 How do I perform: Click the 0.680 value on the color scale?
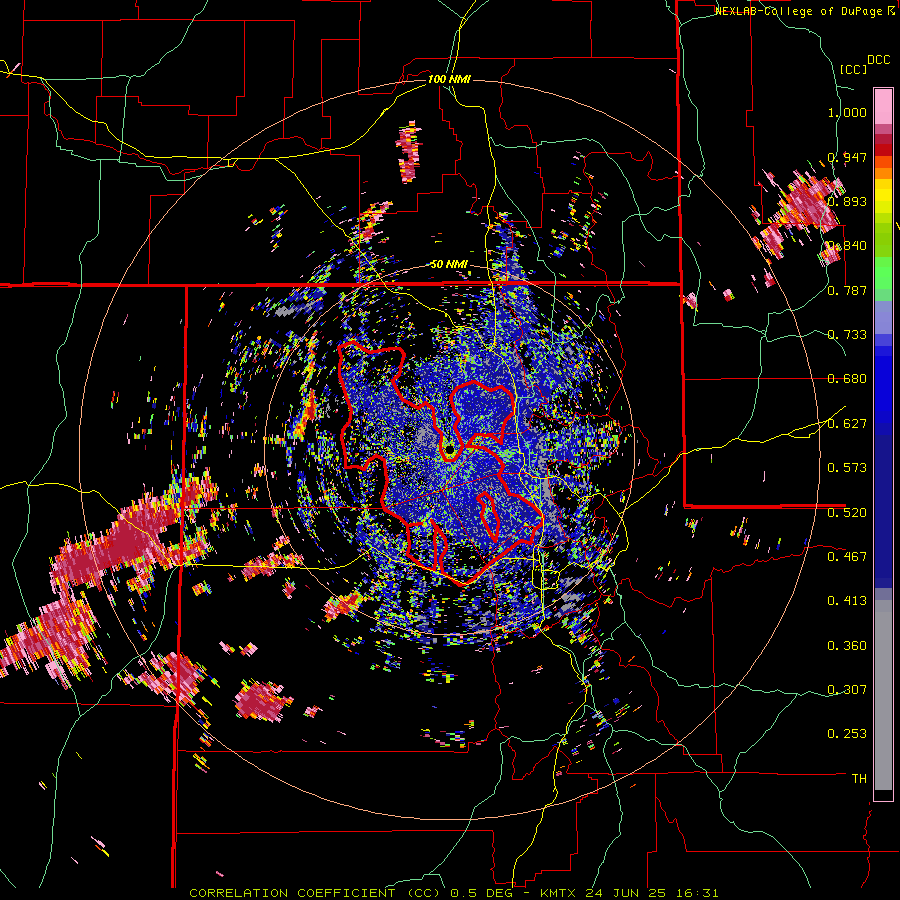pos(847,379)
